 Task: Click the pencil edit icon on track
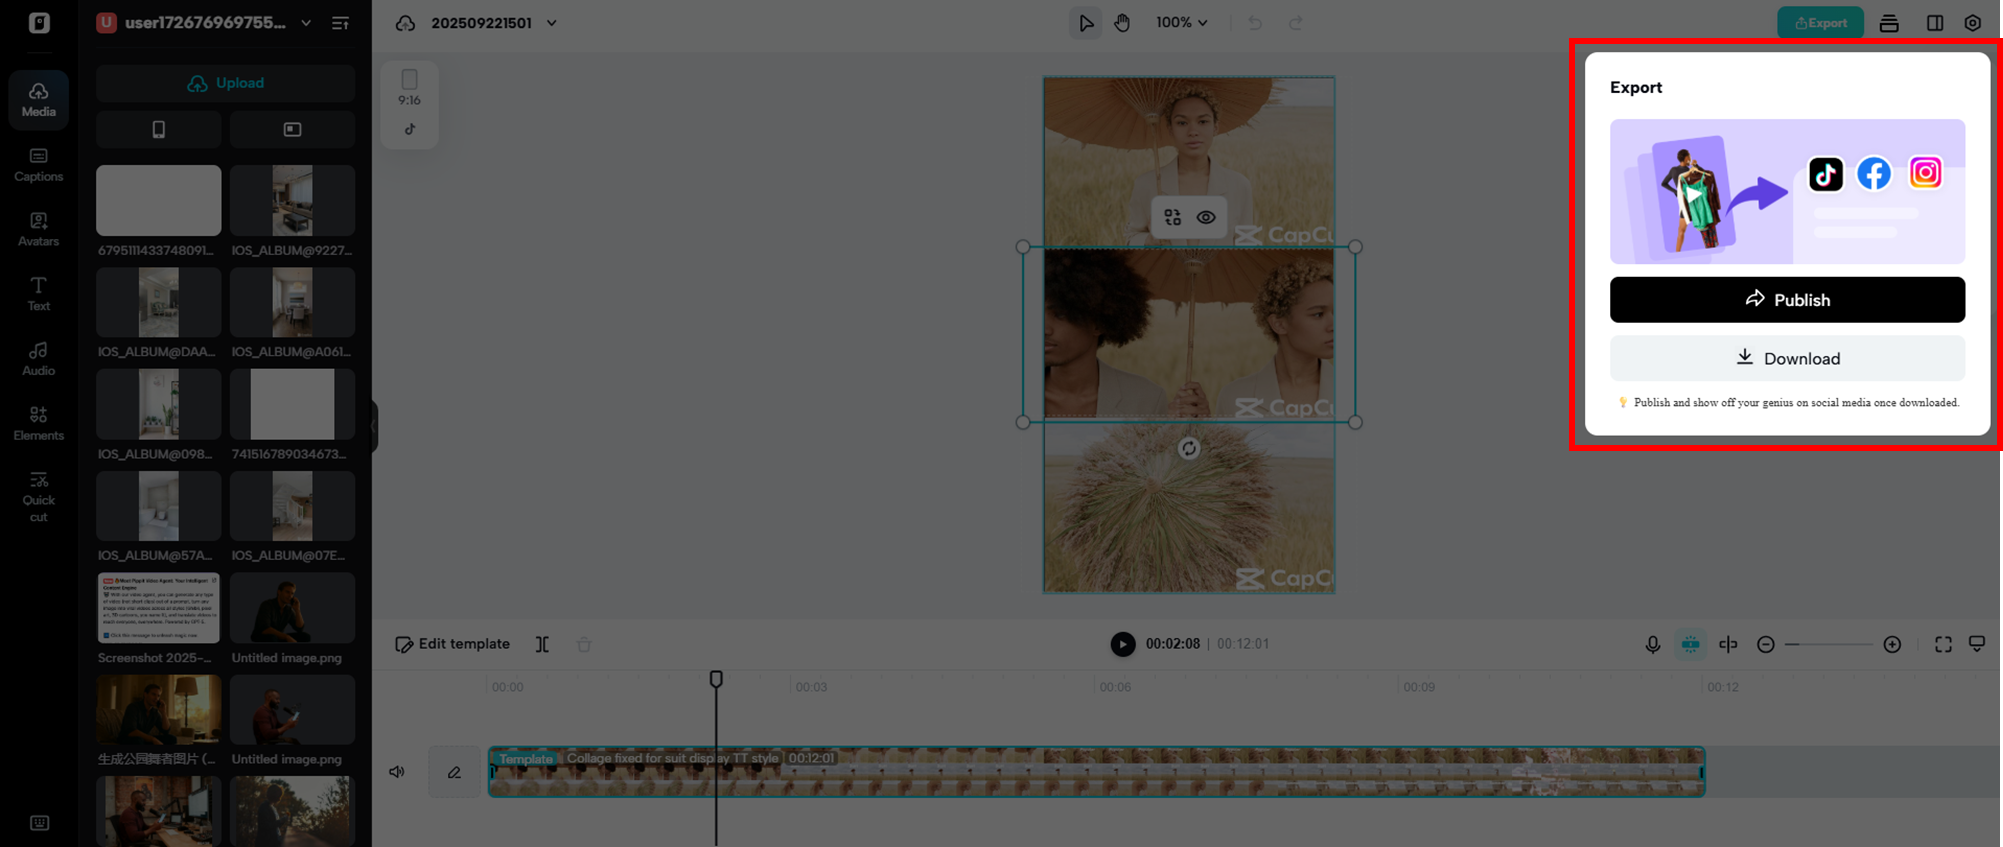[x=454, y=772]
